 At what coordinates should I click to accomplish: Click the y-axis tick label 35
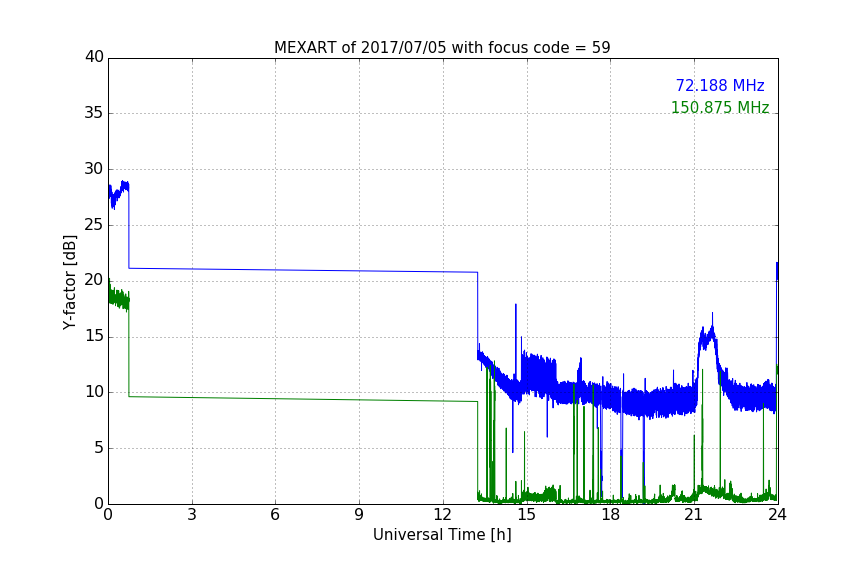[94, 113]
